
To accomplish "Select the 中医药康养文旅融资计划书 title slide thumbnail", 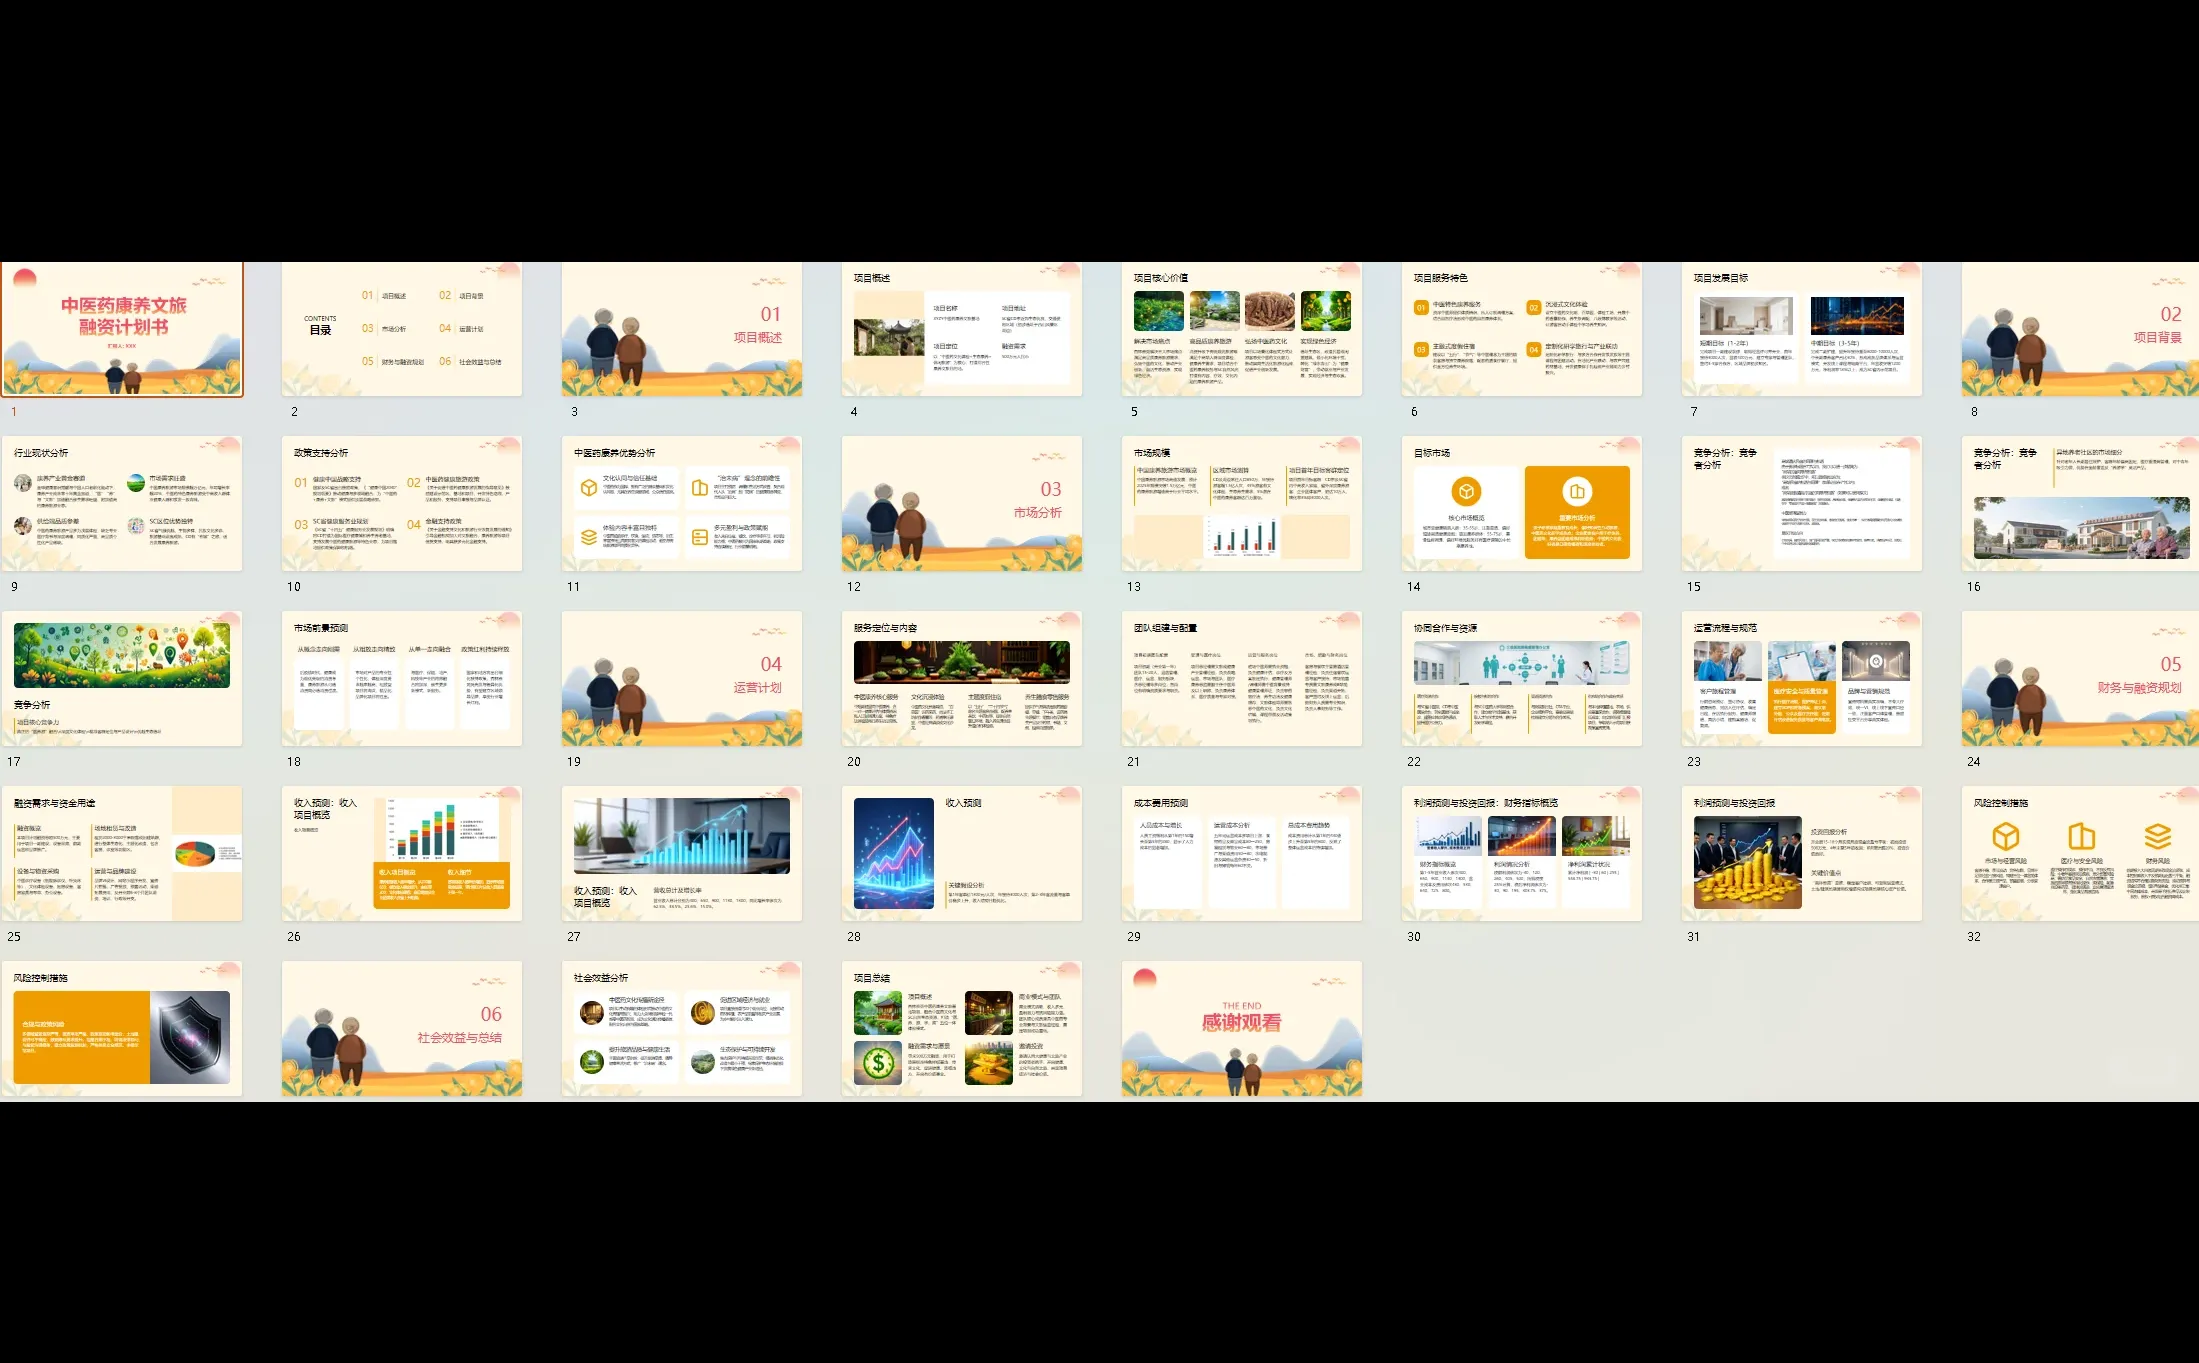I will point(122,330).
